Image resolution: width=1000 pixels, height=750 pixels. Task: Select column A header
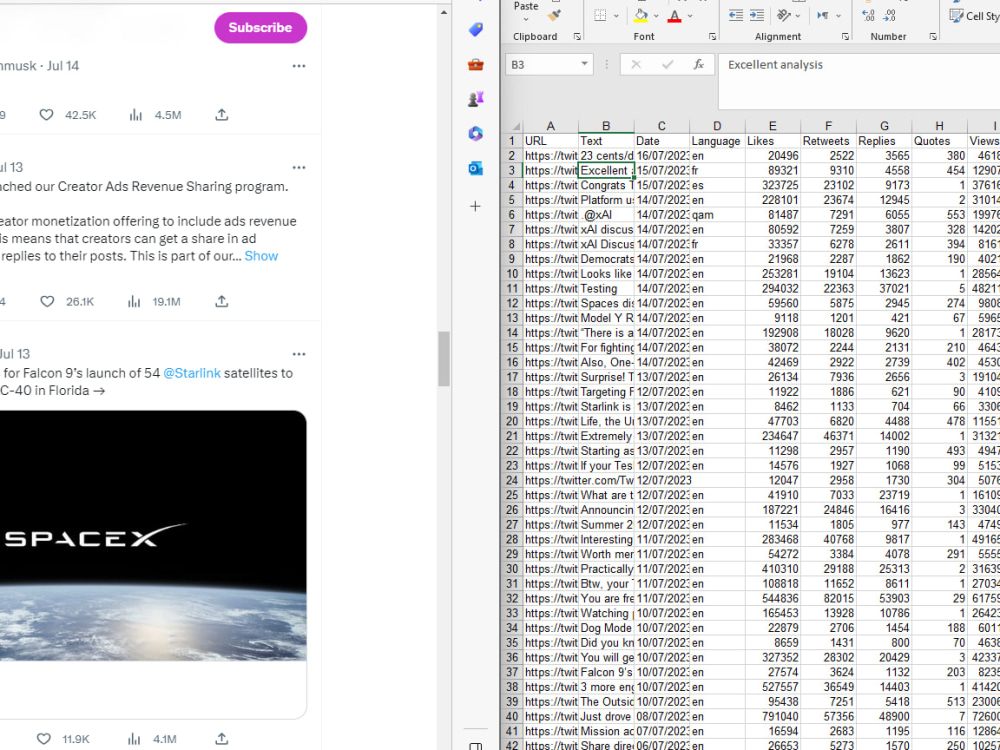tap(550, 126)
